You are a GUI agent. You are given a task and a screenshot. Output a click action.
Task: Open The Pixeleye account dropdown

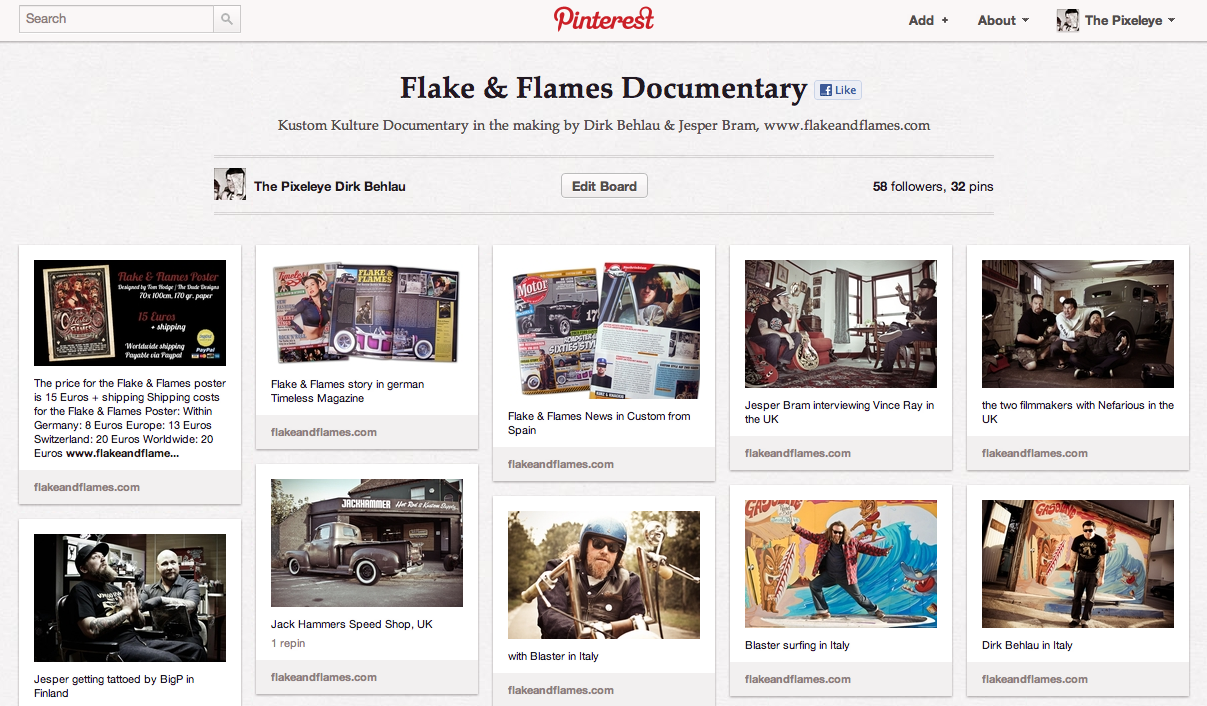point(1129,20)
